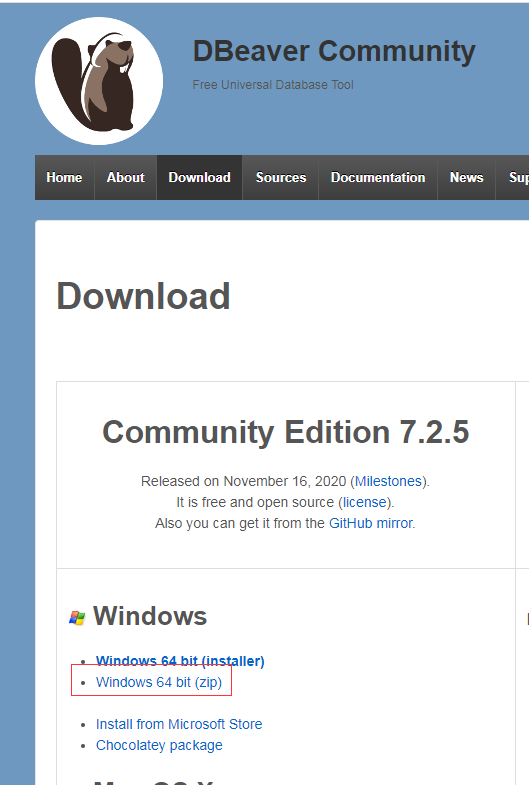Go to the About page
Screen dimensions: 529x785
(126, 177)
